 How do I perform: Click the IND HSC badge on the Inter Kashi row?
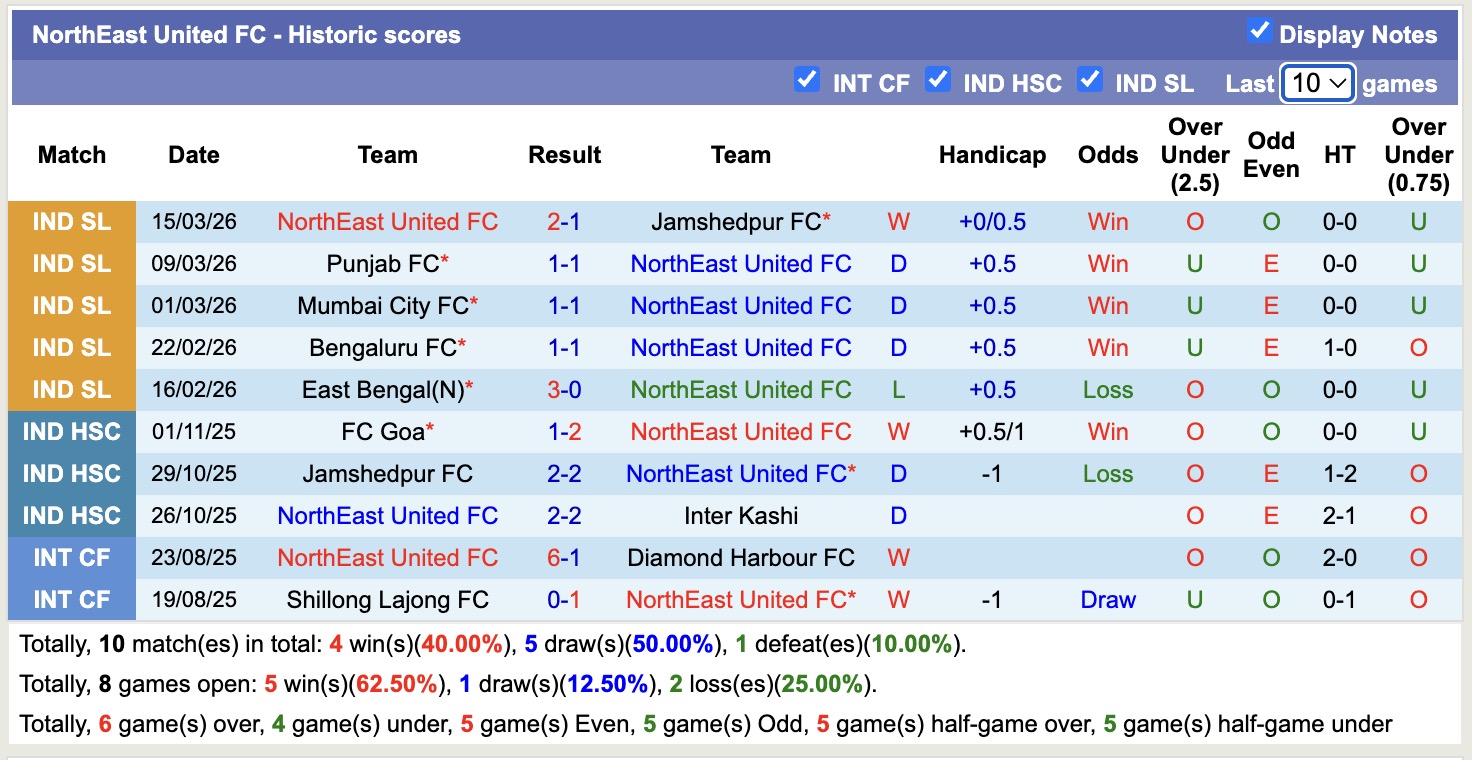coord(71,515)
